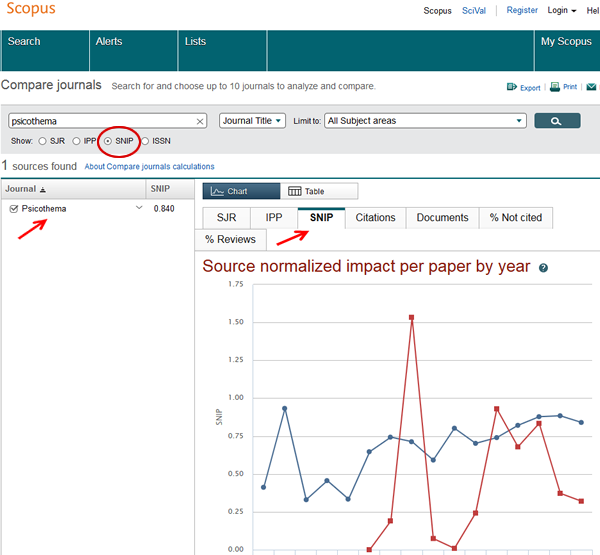Click the Export icon
Viewport: 600px width, 555px height.
512,87
